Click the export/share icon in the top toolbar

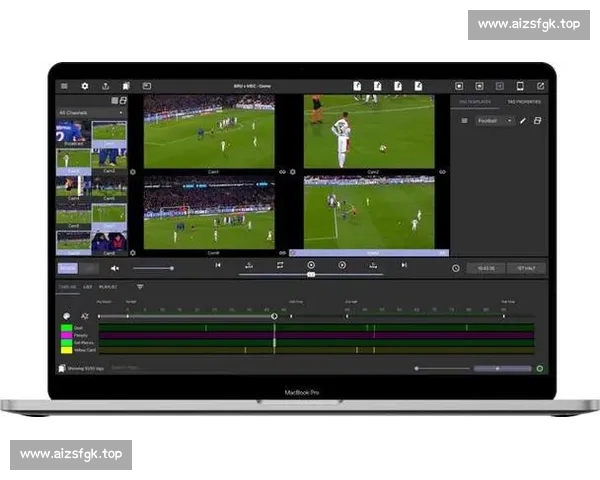point(106,86)
